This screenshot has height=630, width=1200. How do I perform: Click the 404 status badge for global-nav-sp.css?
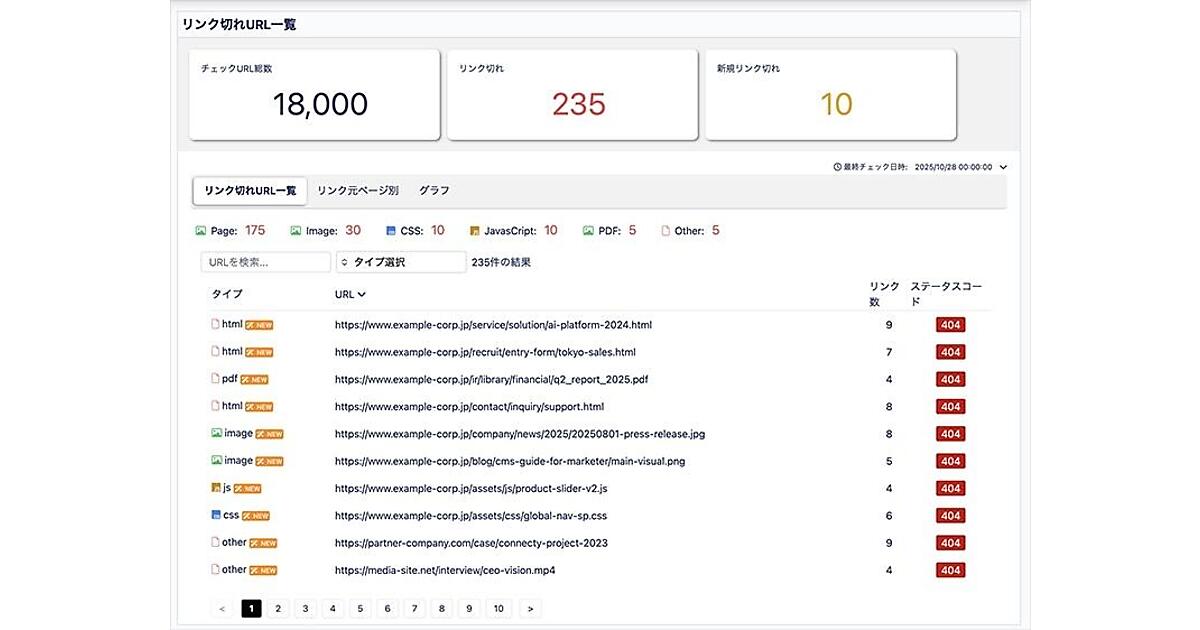pyautogui.click(x=950, y=516)
